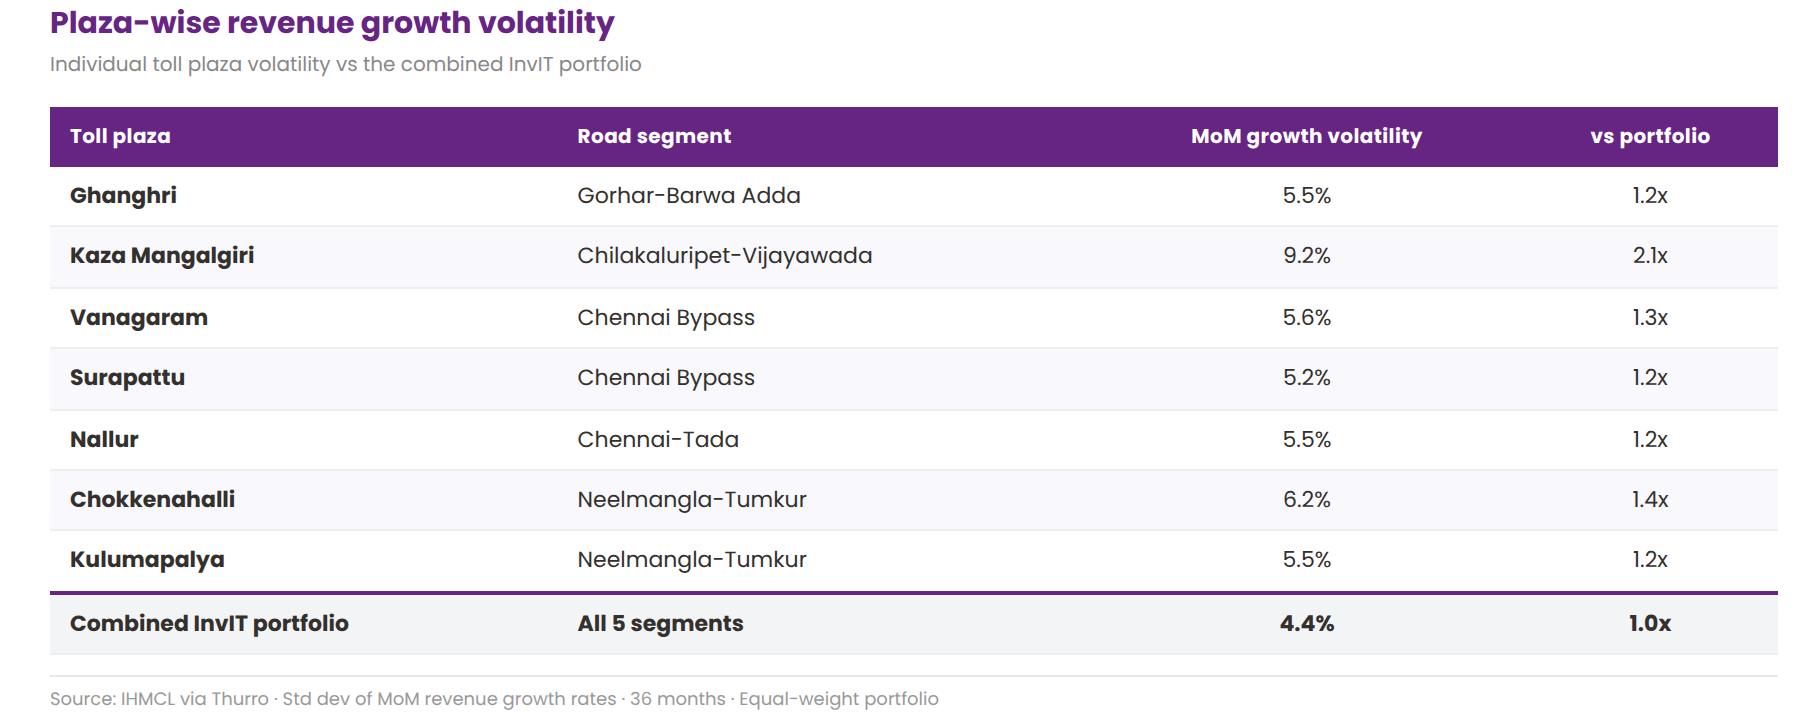The height and width of the screenshot is (728, 1797).
Task: Select the Kulumapalya plaza name
Action: (147, 560)
